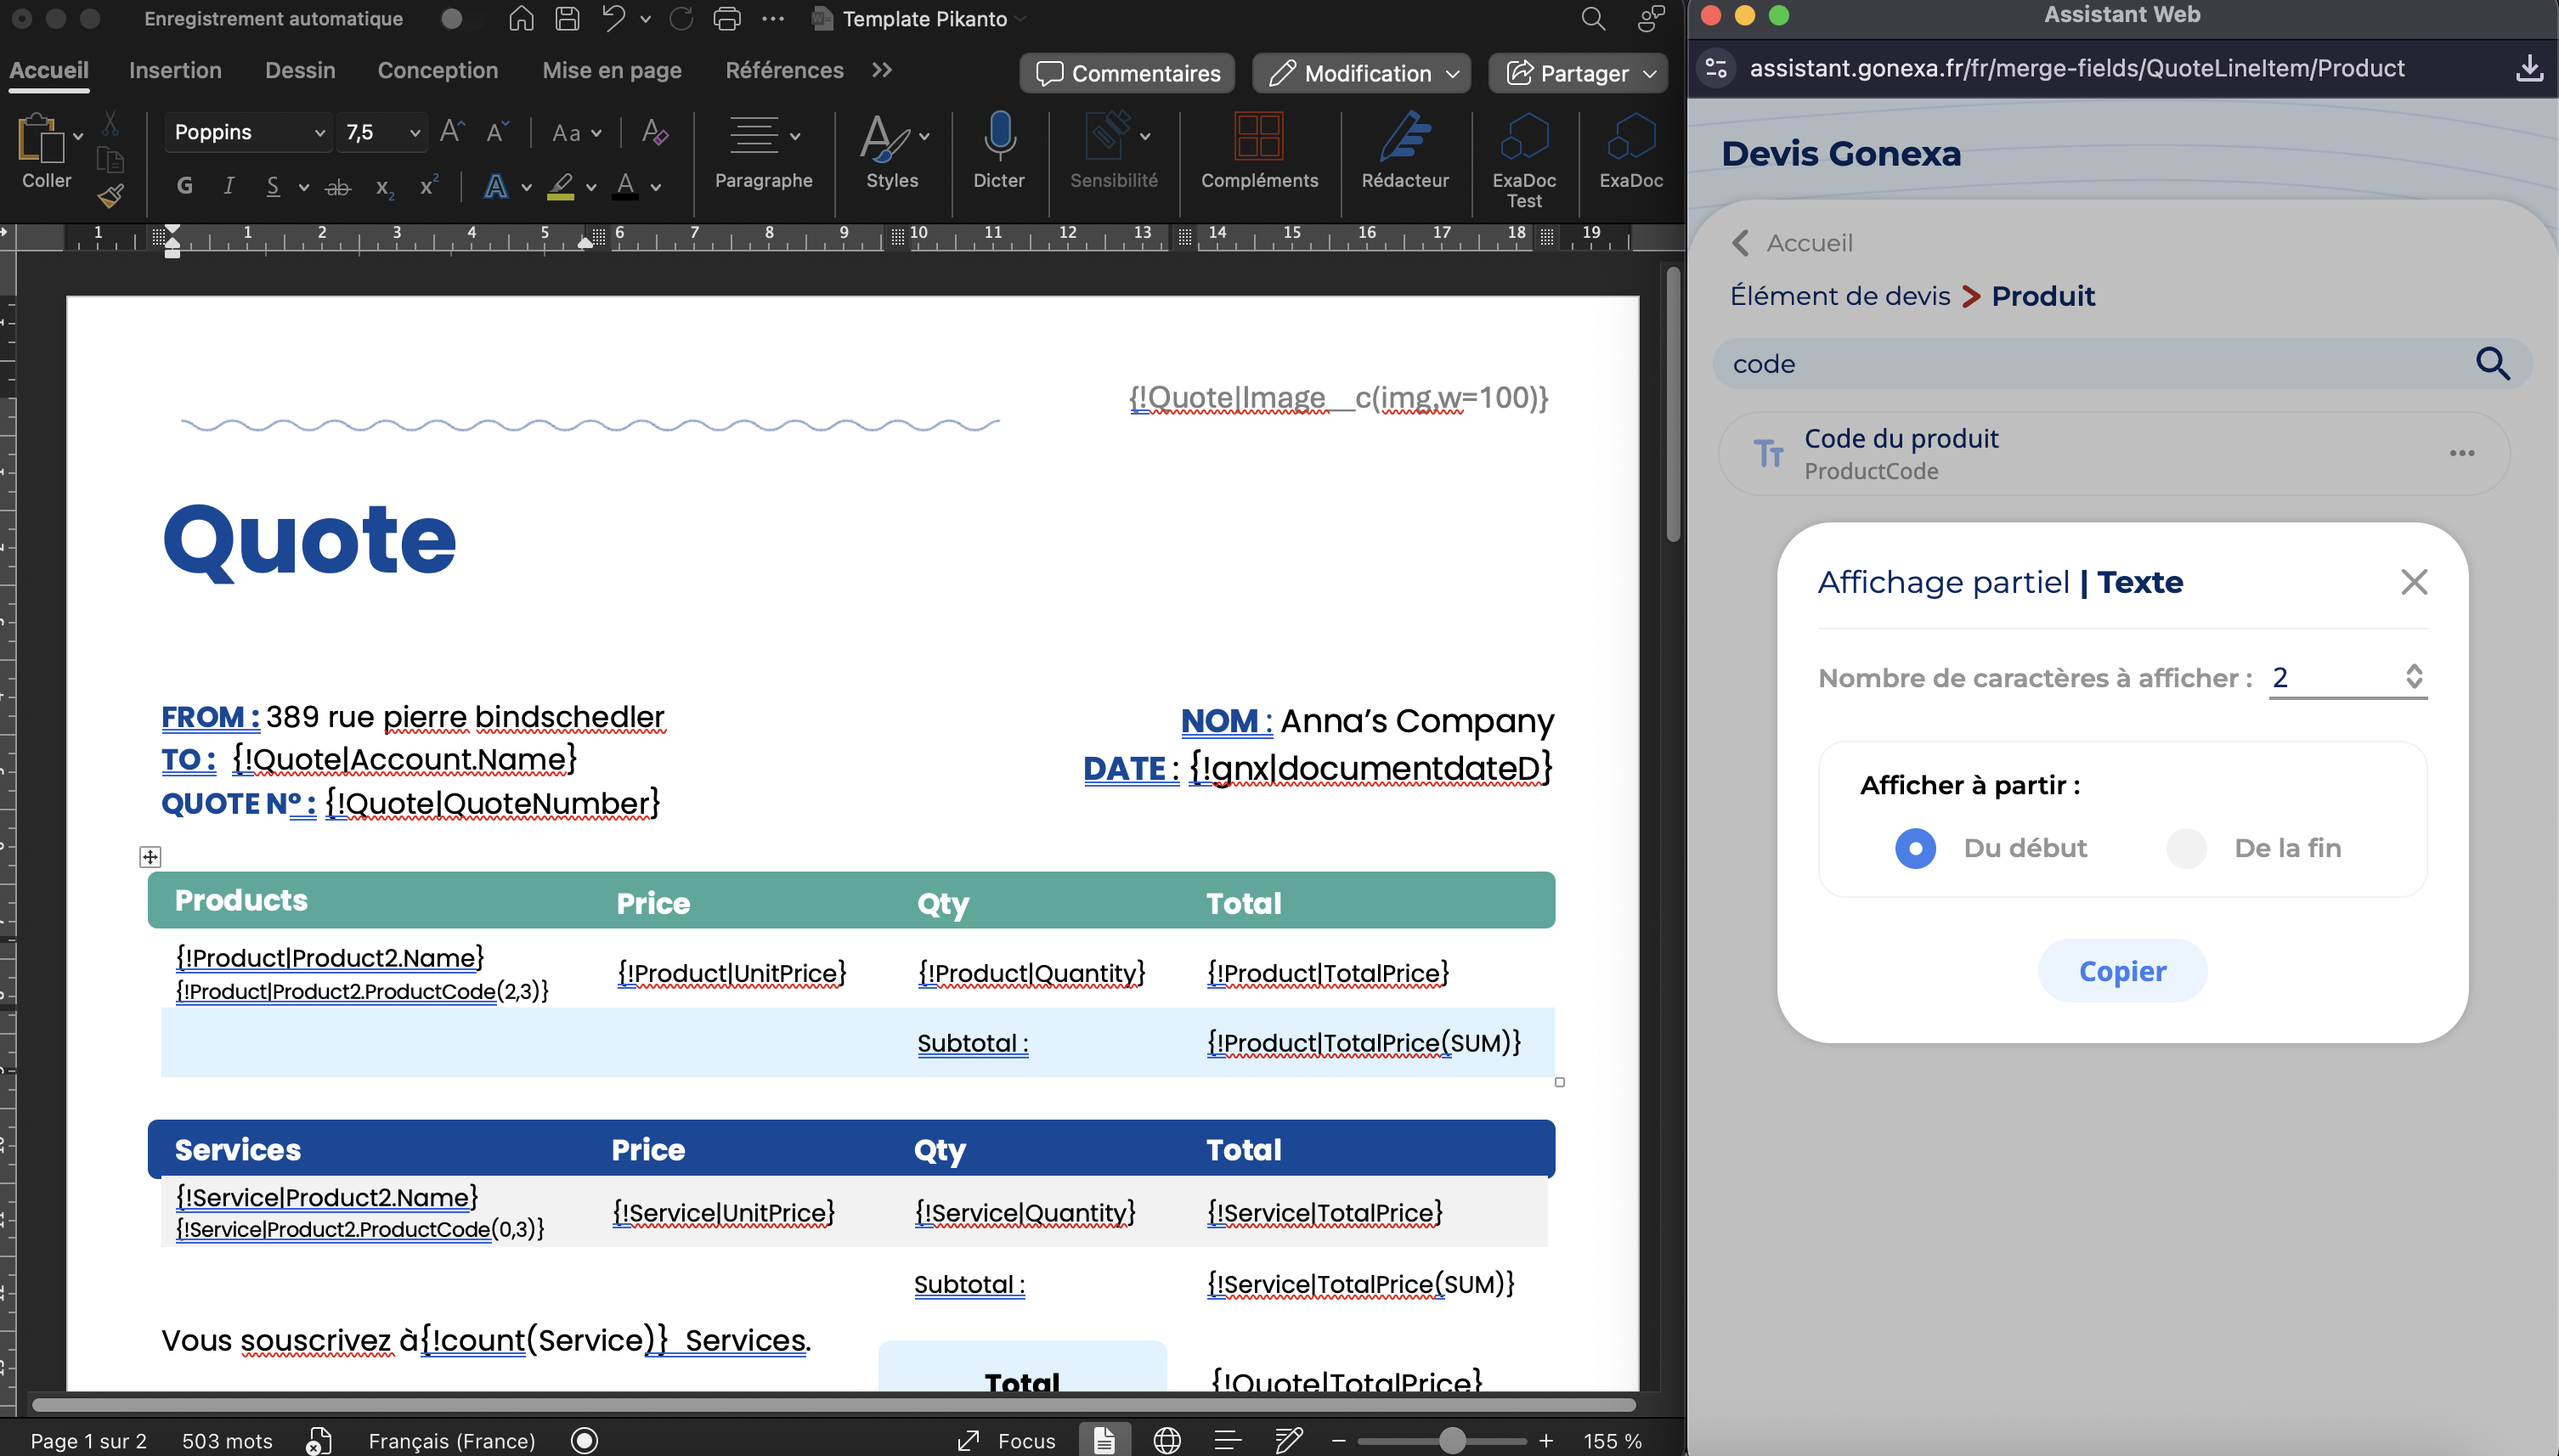Decrease font size with the smaller A icon
Image resolution: width=2559 pixels, height=1456 pixels.
(x=497, y=132)
